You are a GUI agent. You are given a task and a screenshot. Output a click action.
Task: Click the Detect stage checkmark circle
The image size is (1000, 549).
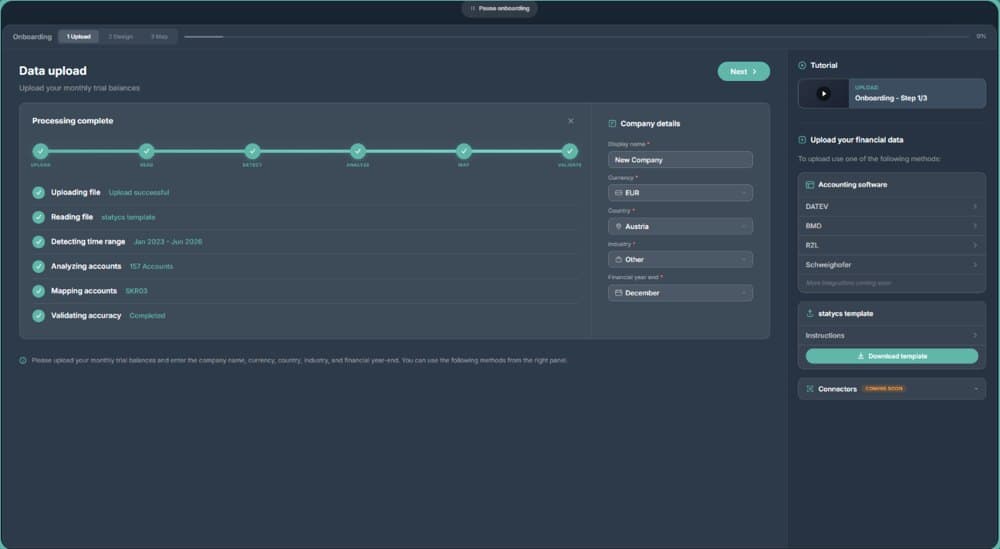[x=252, y=151]
